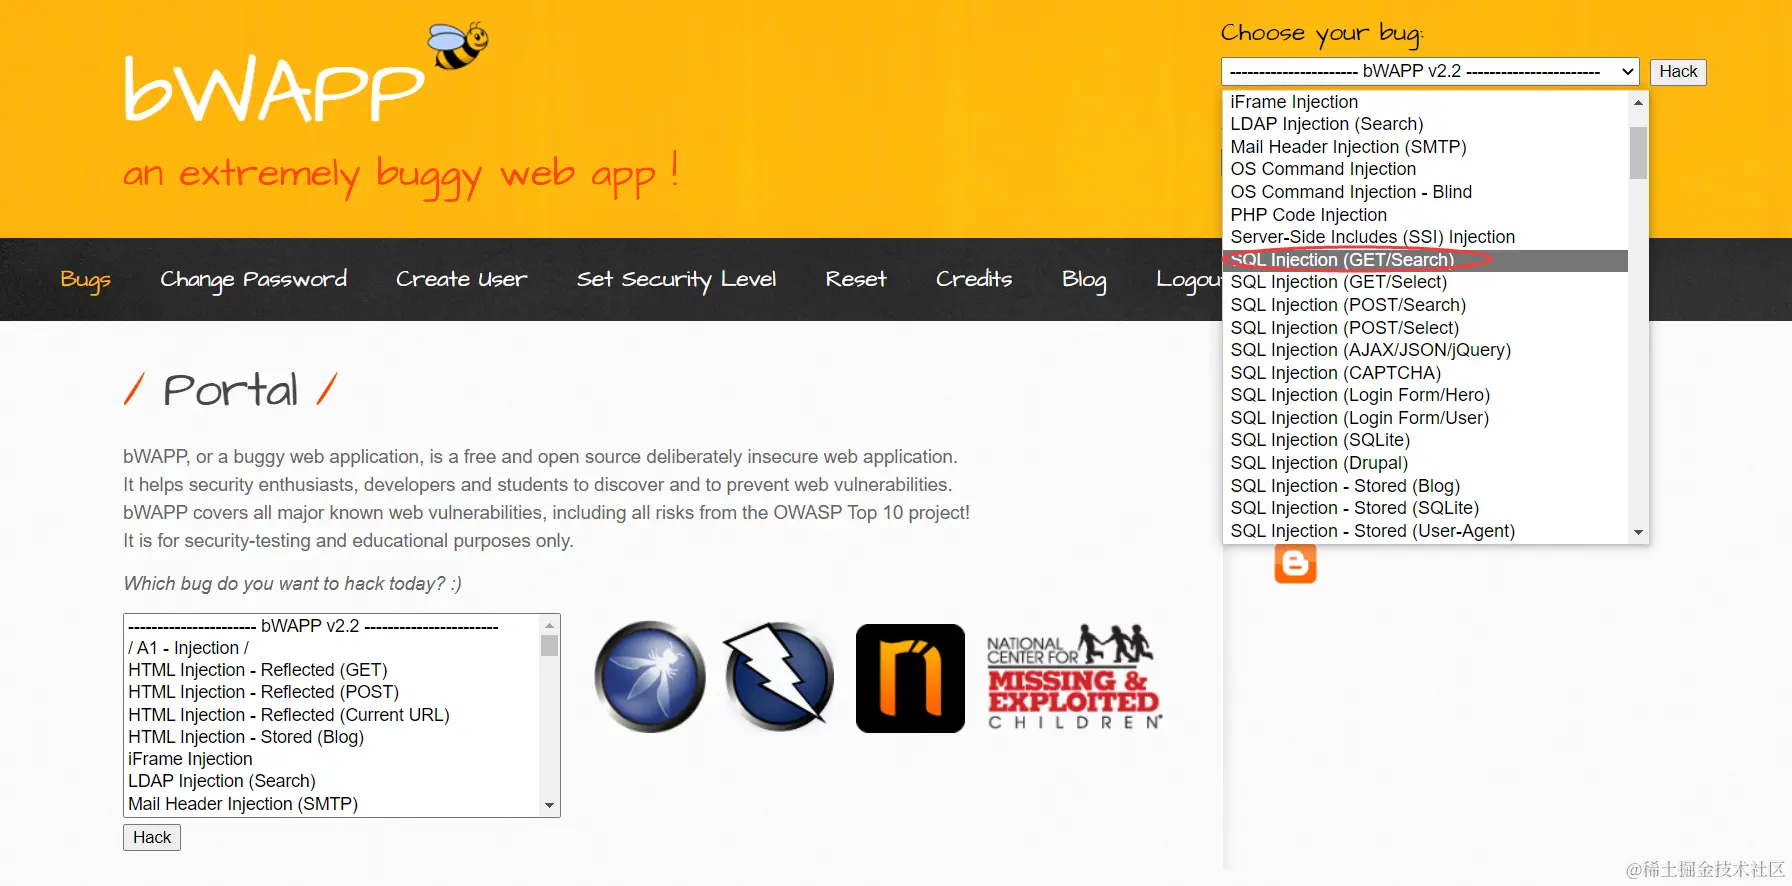Select SQL Injection (Login Form/User)
Screen dimensions: 1792x886
(1425, 418)
